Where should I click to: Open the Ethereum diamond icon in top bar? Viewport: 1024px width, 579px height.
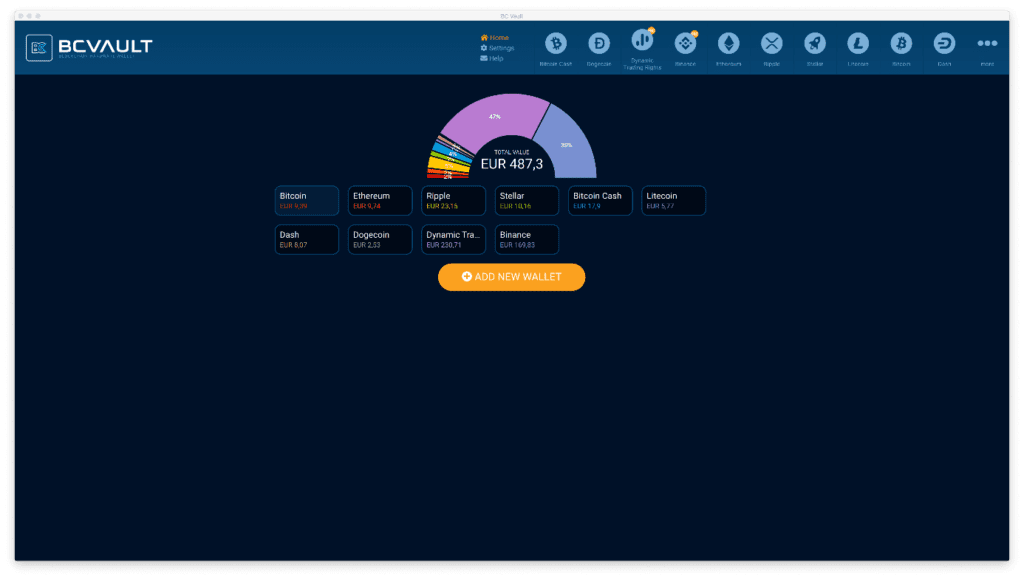pyautogui.click(x=728, y=44)
